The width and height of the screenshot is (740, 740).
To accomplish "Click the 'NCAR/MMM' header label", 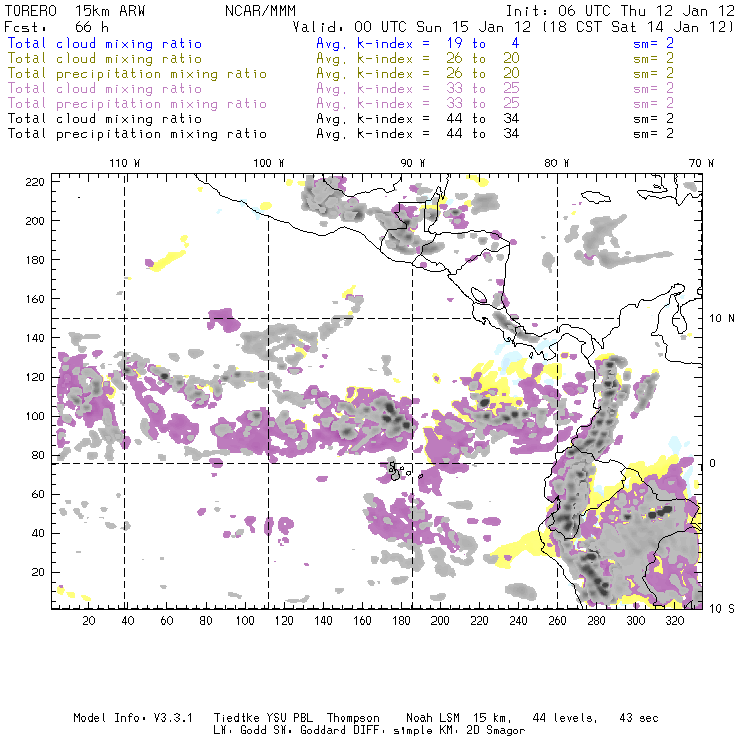I will click(x=261, y=11).
